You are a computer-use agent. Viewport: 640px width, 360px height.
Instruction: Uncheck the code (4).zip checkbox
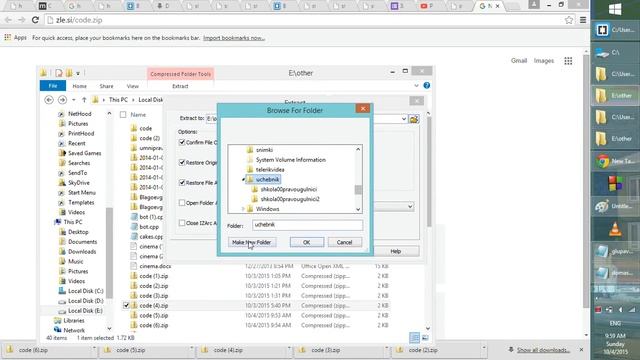[x=126, y=305]
